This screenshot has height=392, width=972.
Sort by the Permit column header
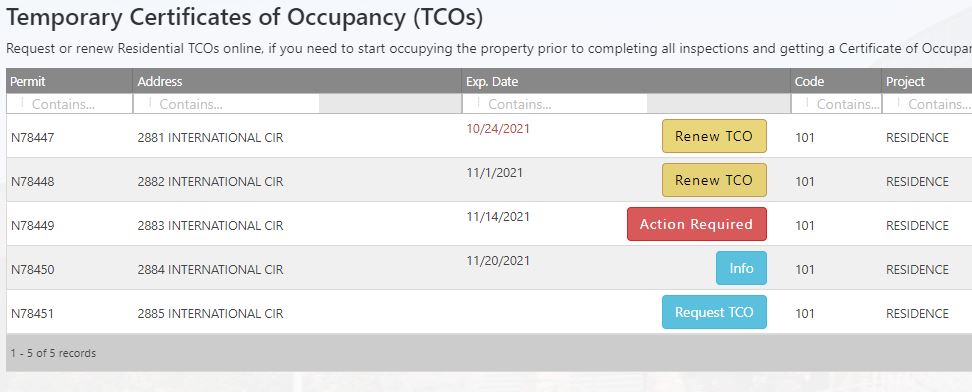[28, 81]
